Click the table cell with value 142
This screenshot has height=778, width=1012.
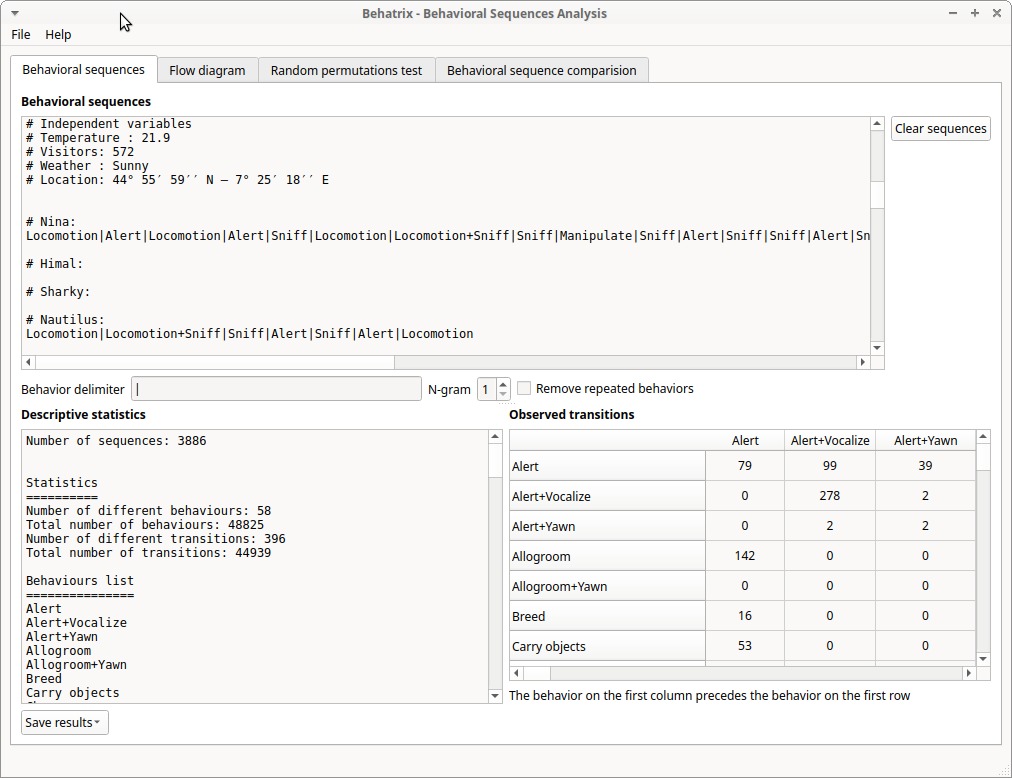745,556
